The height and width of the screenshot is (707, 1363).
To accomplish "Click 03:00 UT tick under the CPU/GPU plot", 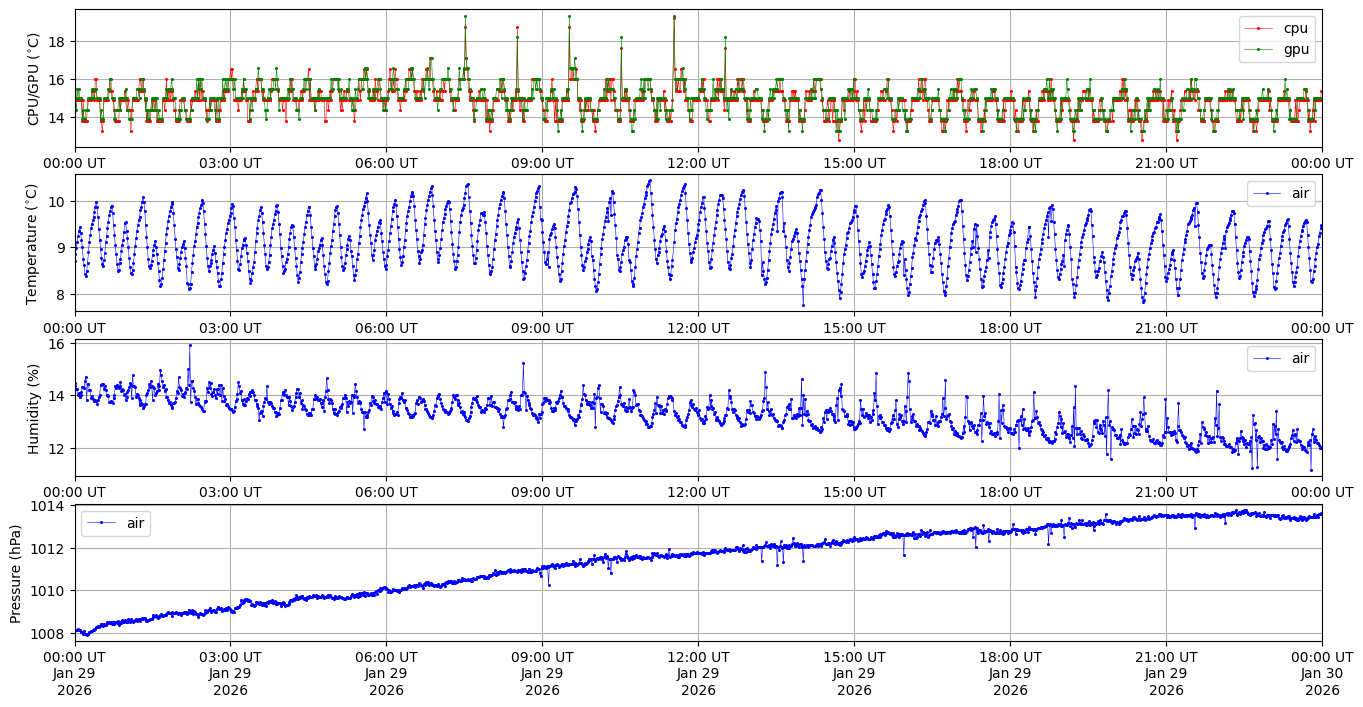I will tap(230, 163).
